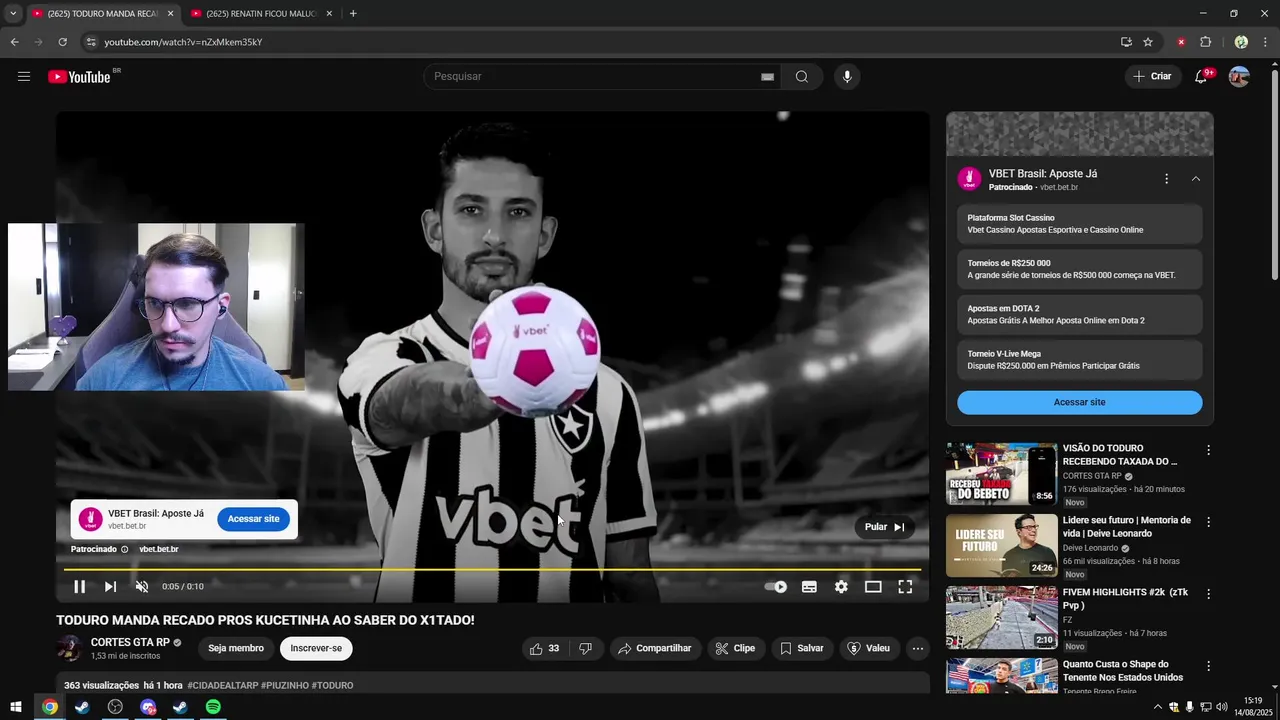Pause the video
The width and height of the screenshot is (1280, 720).
(80, 587)
